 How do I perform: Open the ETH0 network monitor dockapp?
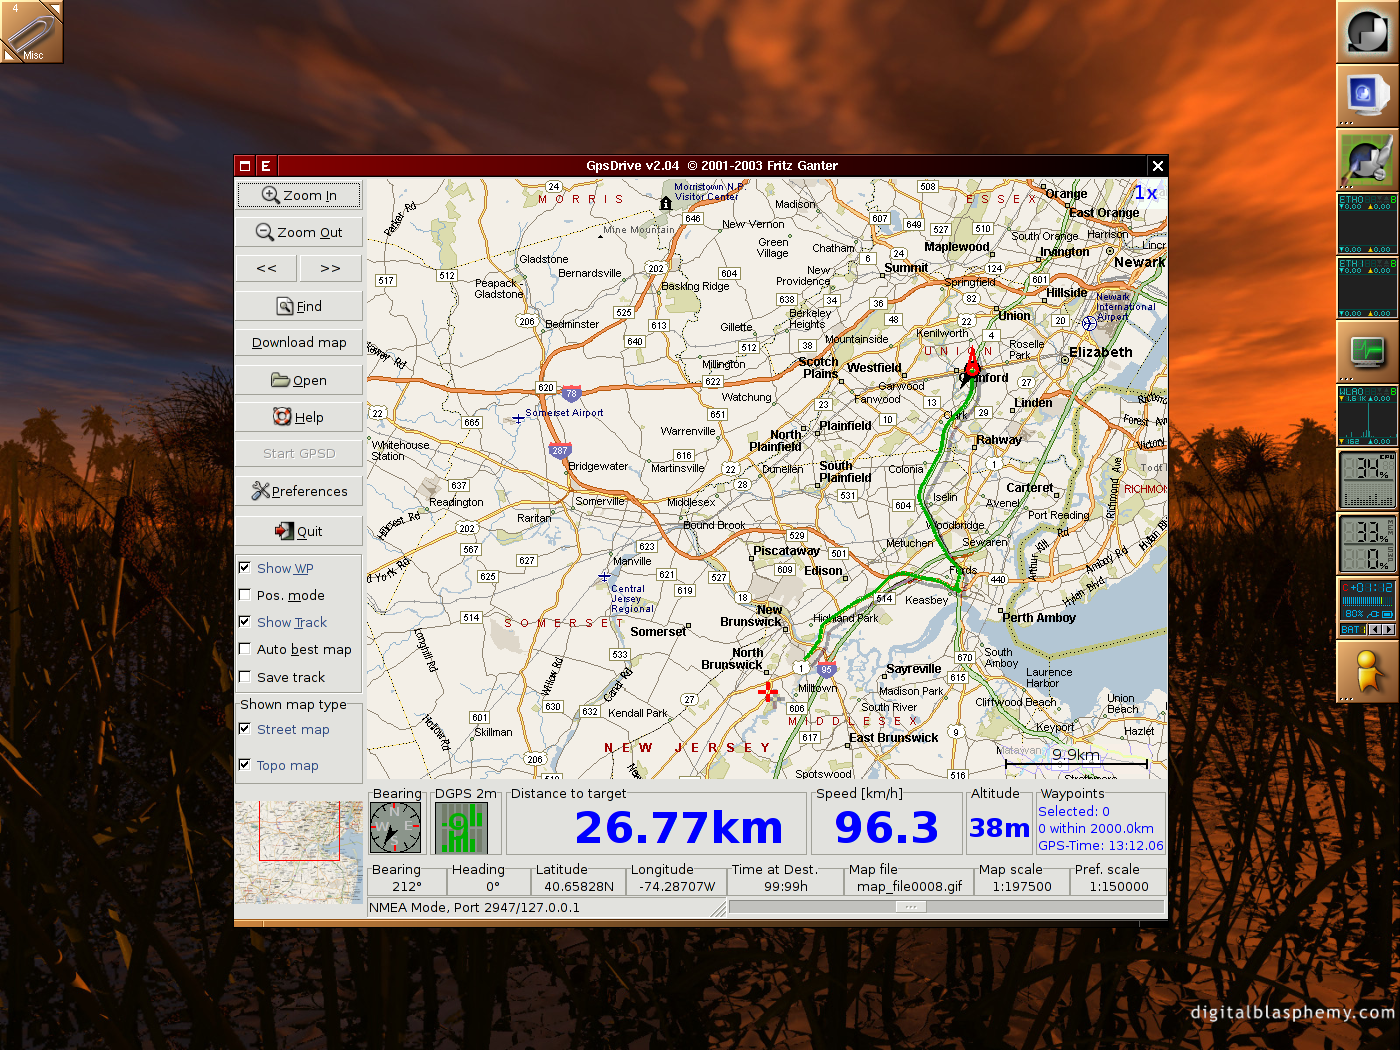pos(1367,223)
